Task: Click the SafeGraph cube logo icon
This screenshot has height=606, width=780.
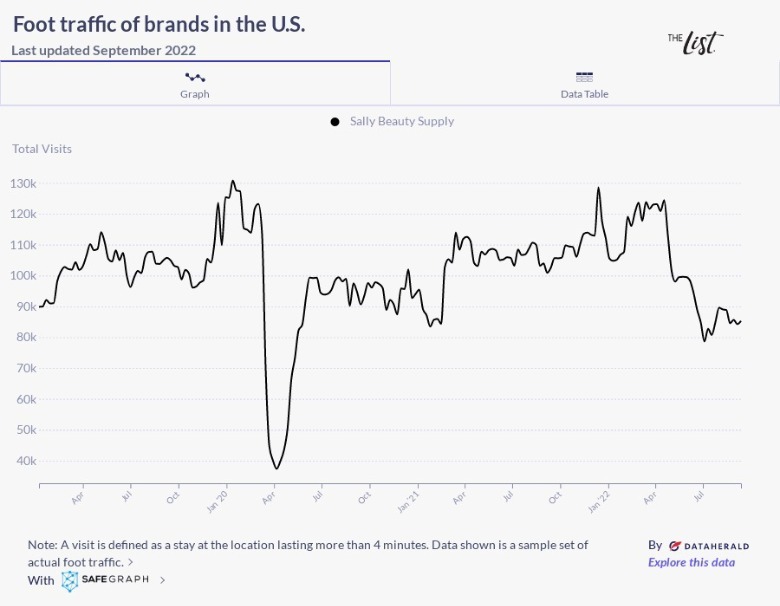Action: 70,580
